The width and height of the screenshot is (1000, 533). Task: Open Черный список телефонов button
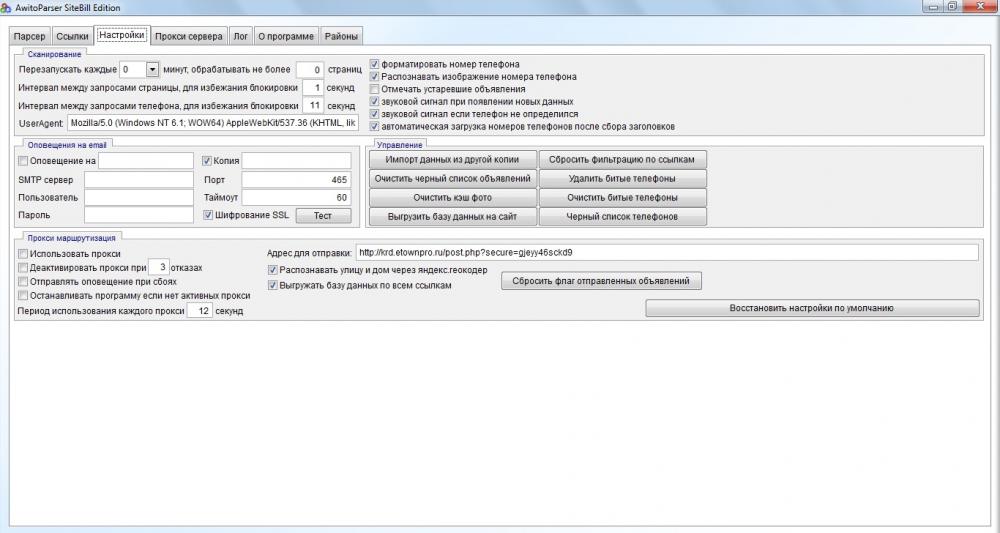coord(622,217)
